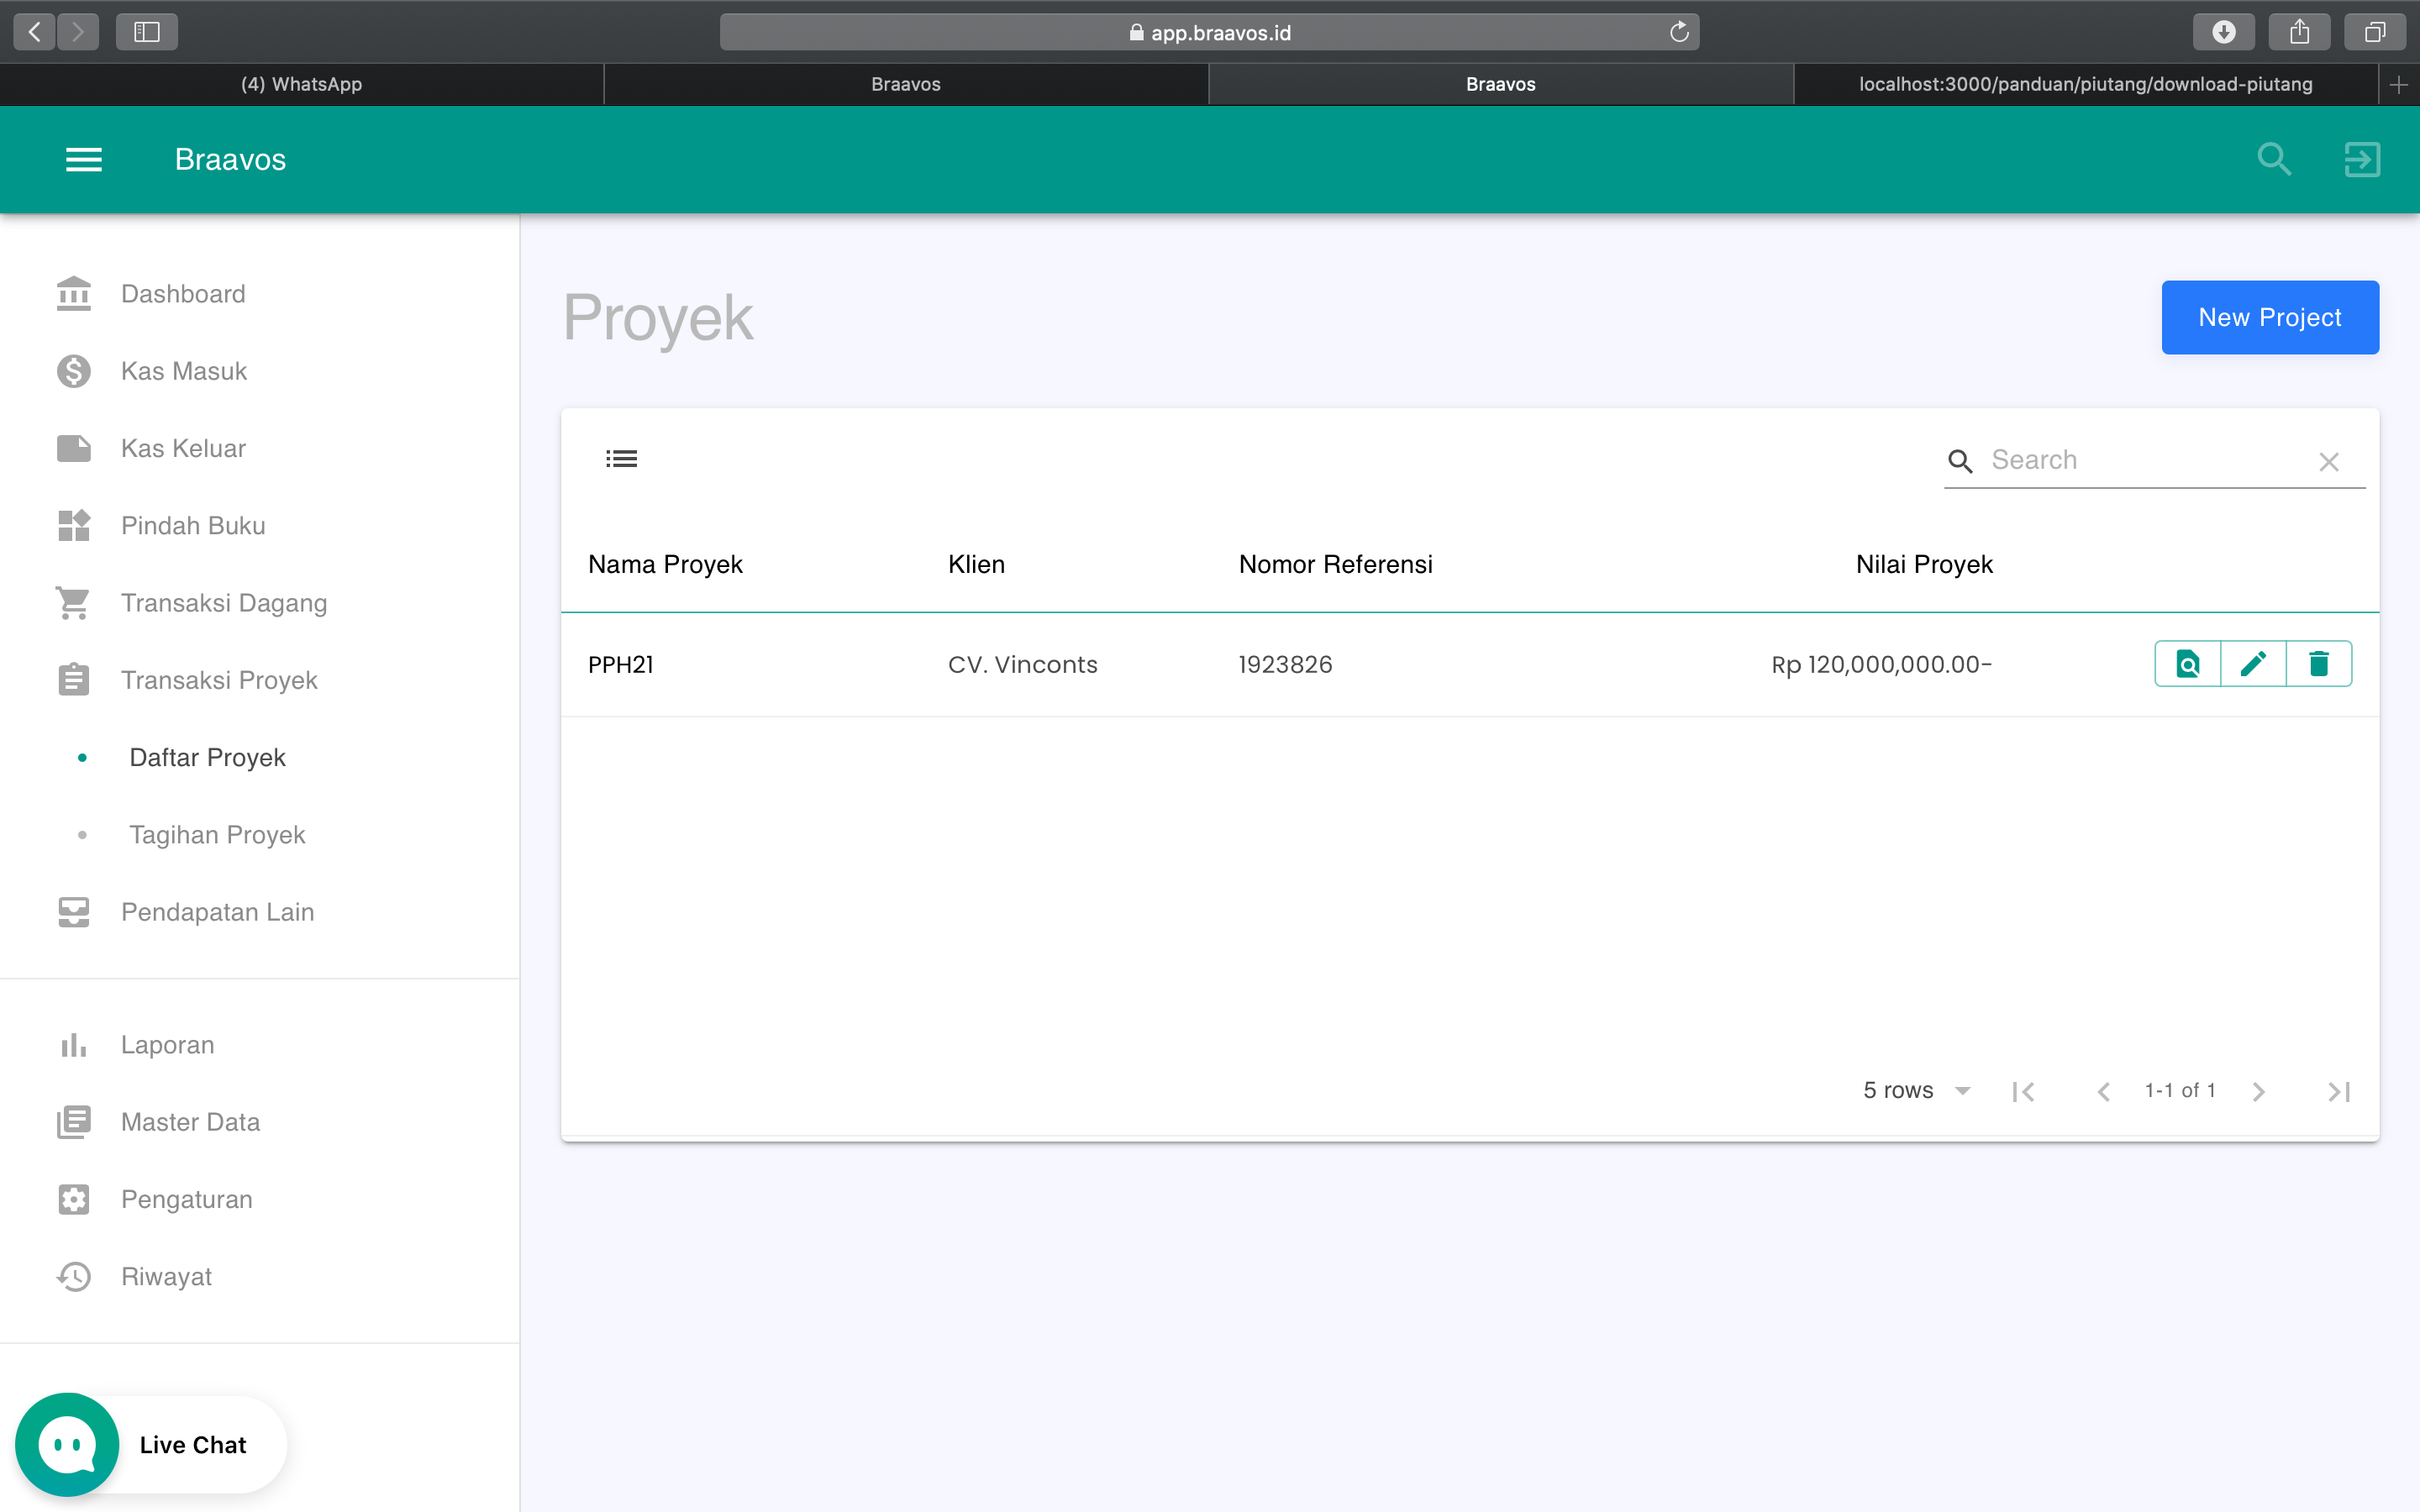Click the next page chevron in pagination
Viewport: 2420px width, 1512px height.
2259,1090
